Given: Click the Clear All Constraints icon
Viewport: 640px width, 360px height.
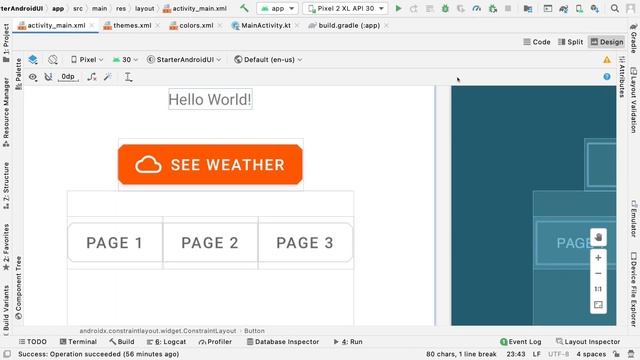Looking at the screenshot, I should point(92,77).
